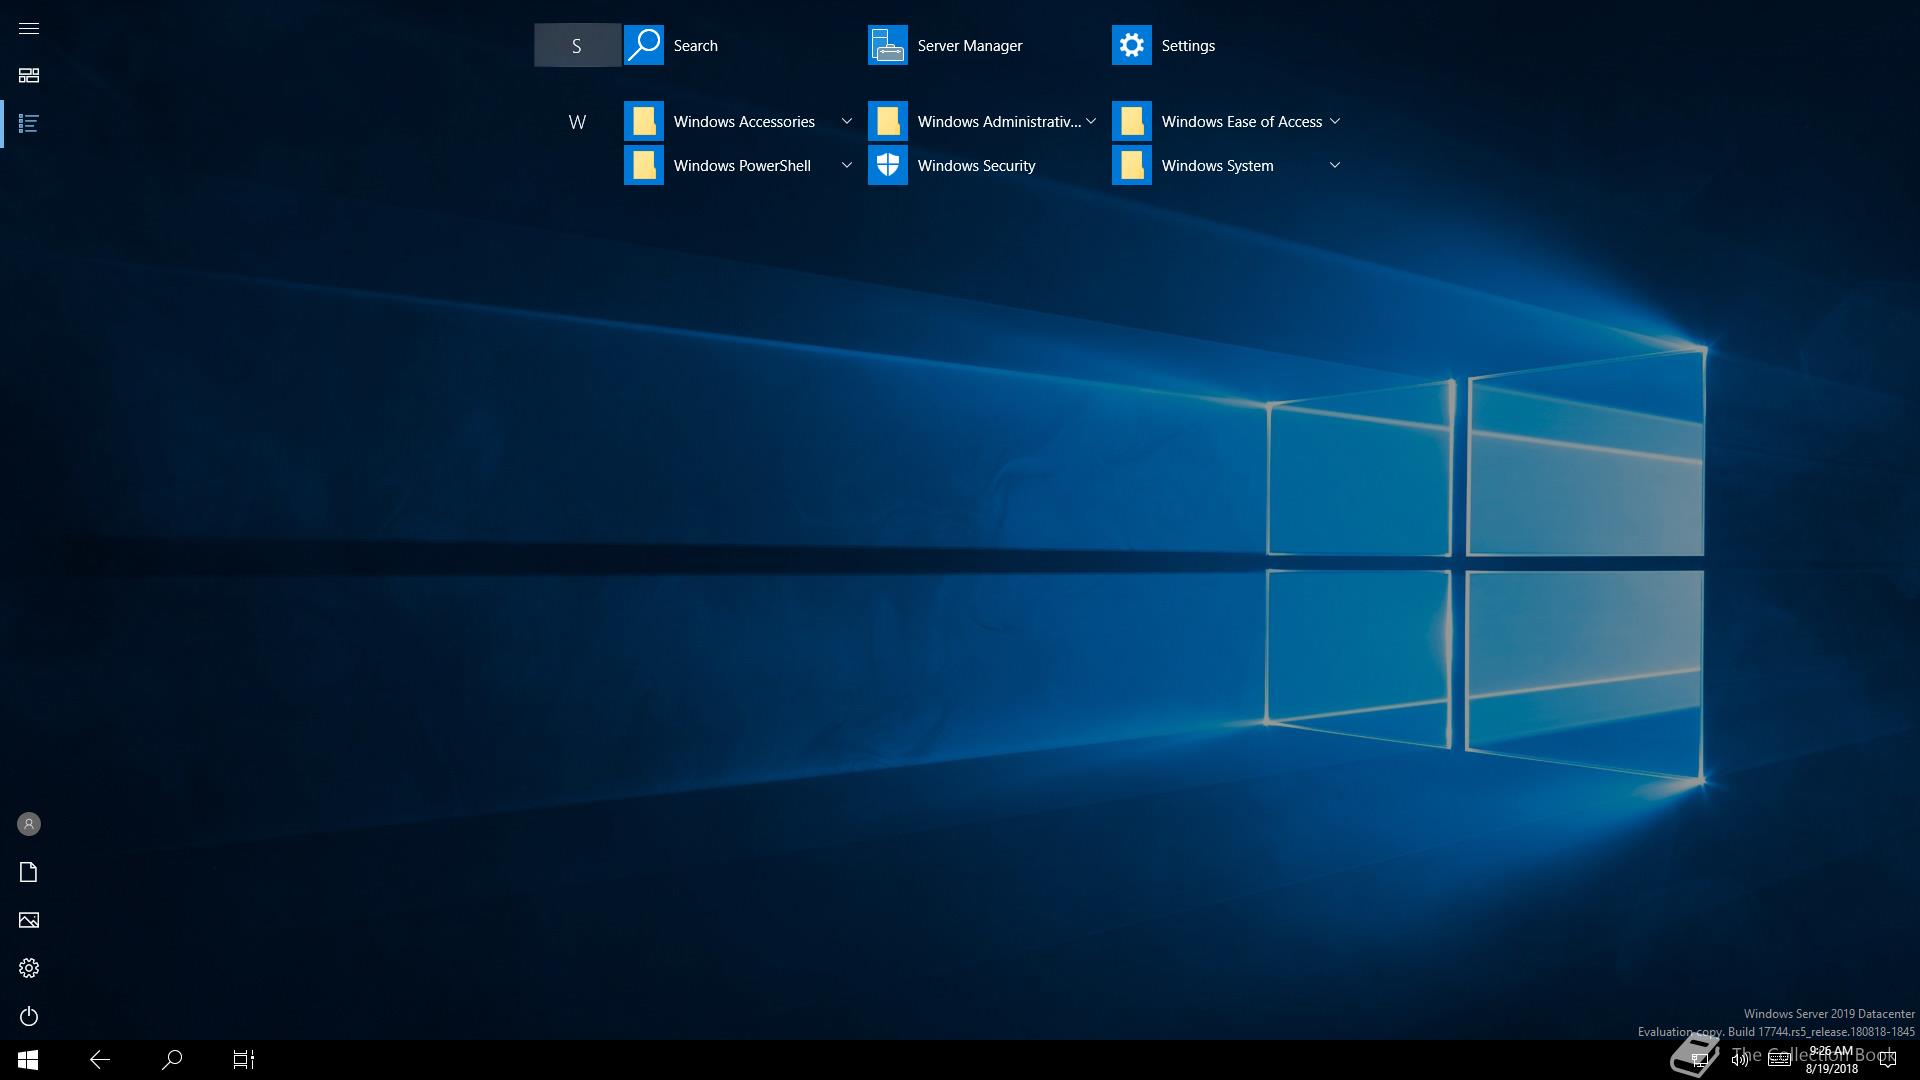Image resolution: width=1920 pixels, height=1080 pixels.
Task: Click the Windows PowerShell label
Action: click(742, 166)
